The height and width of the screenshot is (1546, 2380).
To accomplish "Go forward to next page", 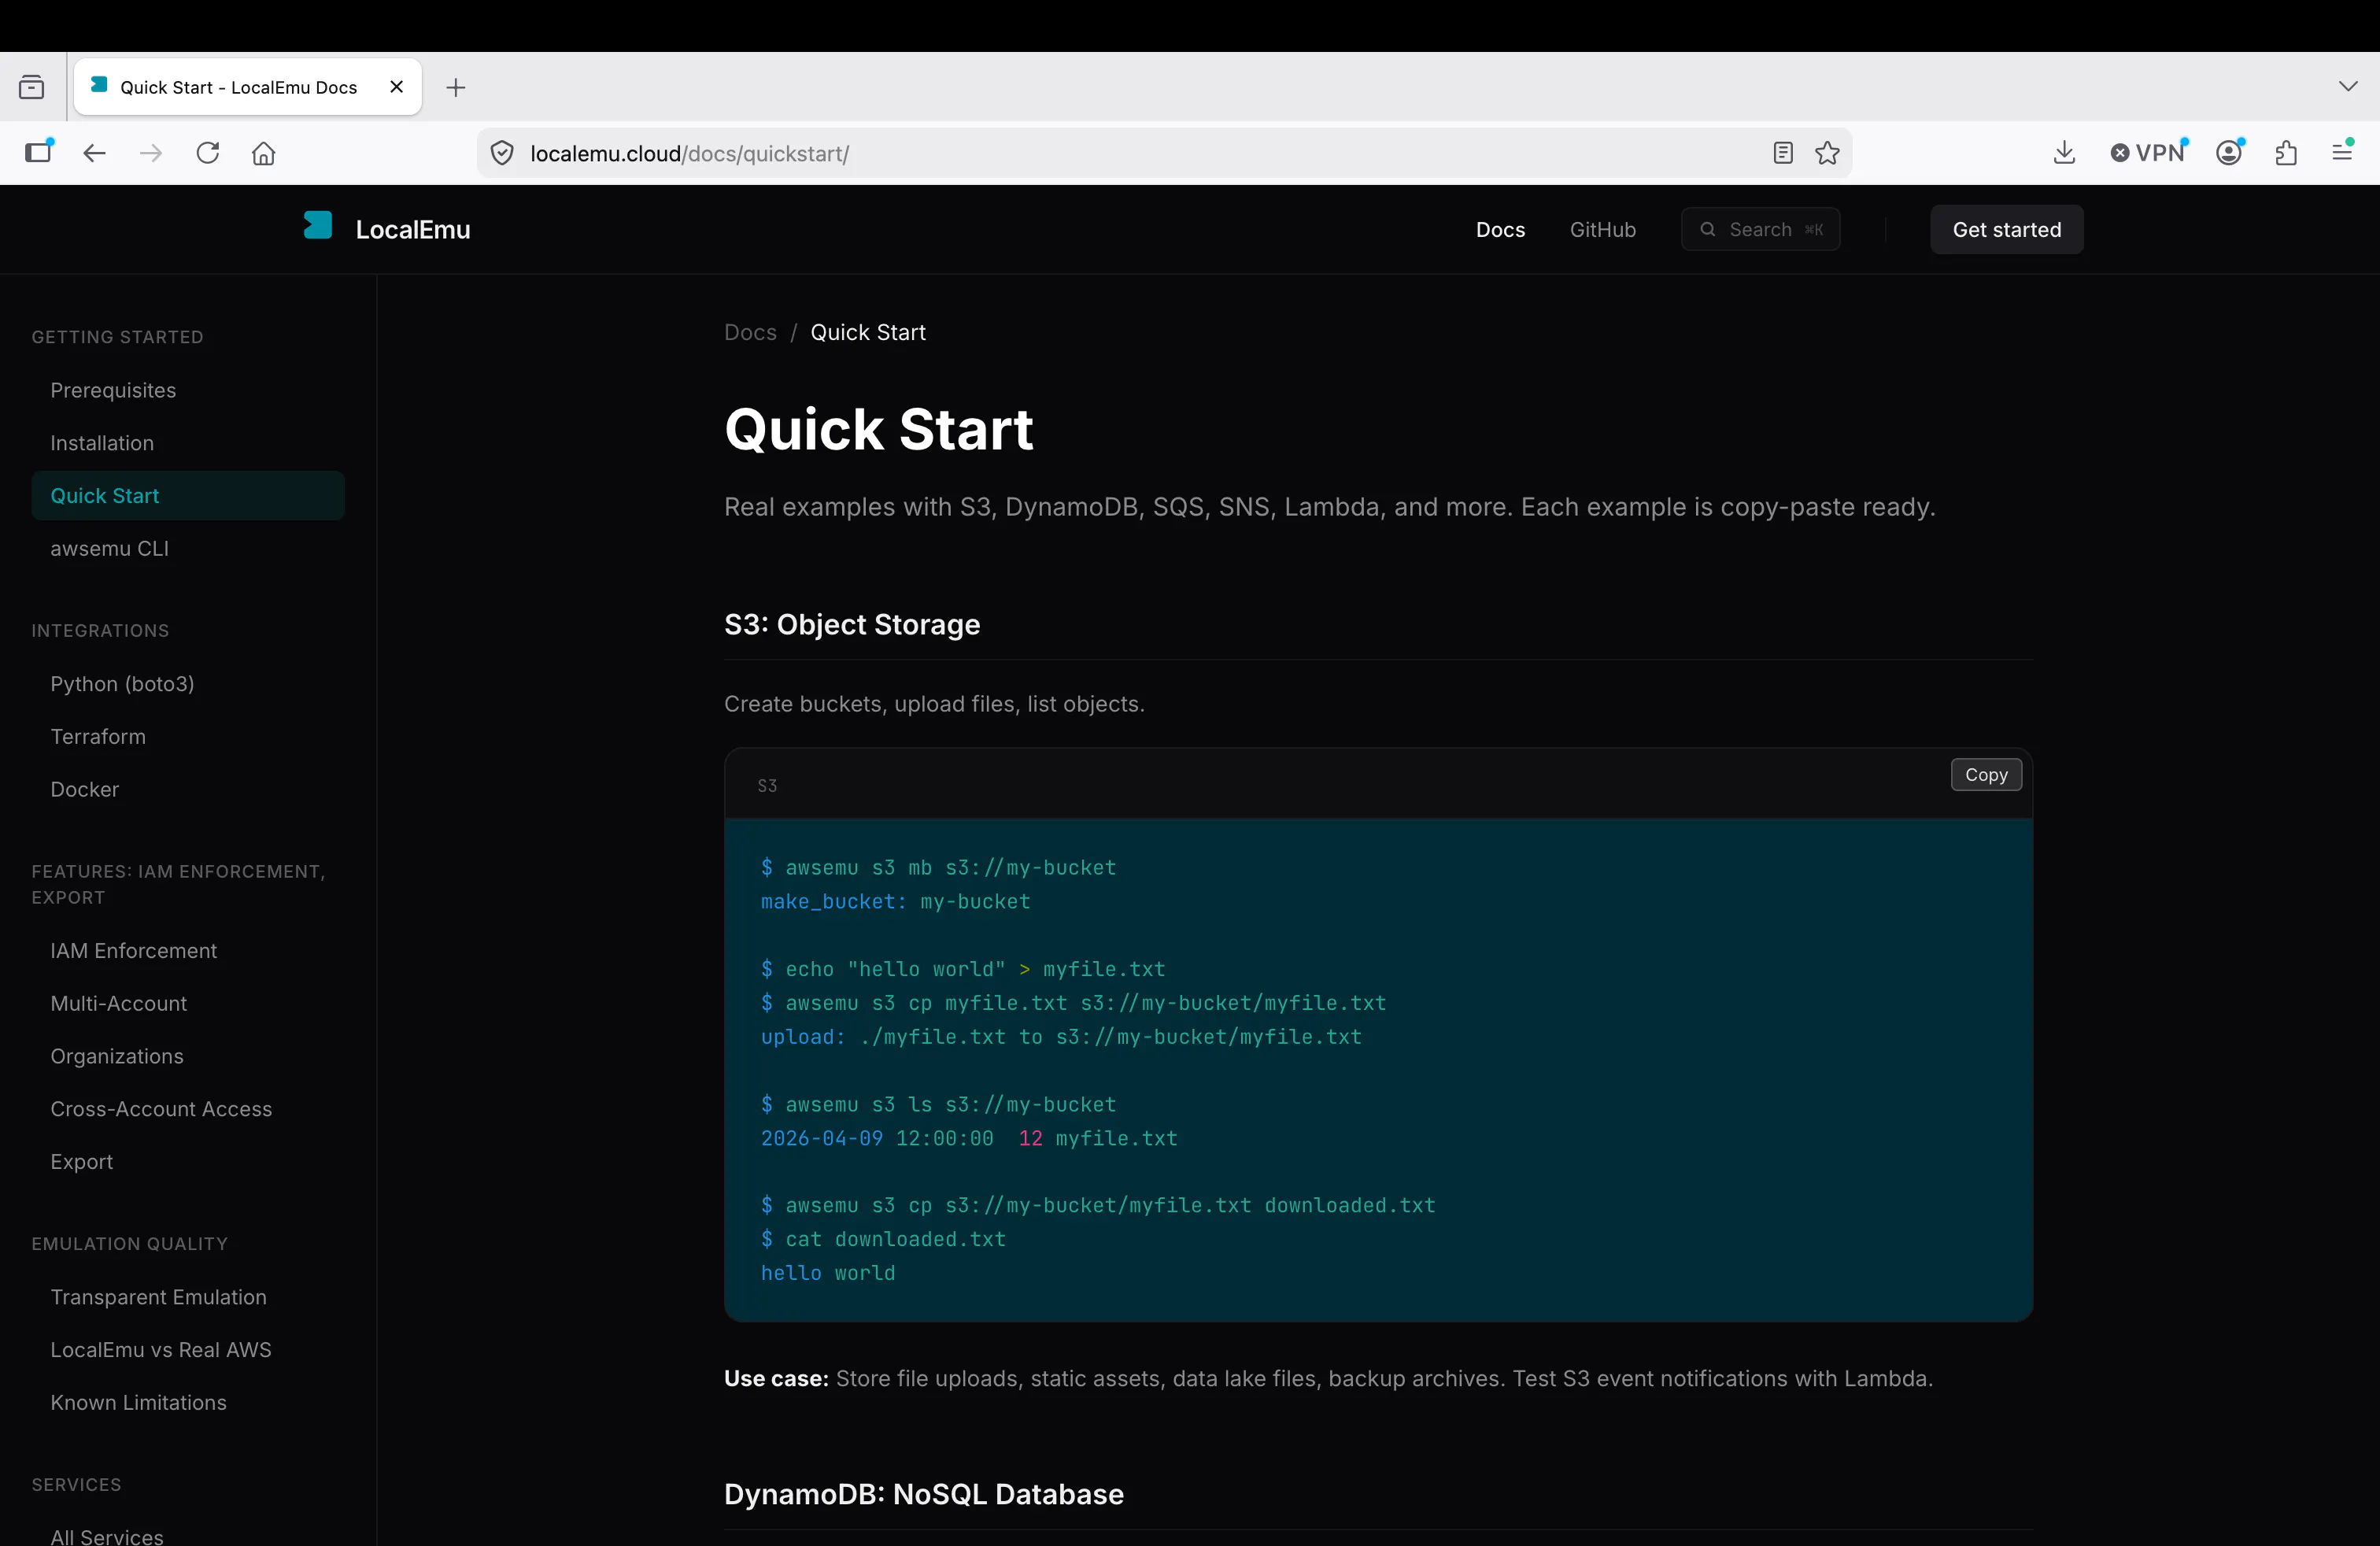I will [151, 153].
